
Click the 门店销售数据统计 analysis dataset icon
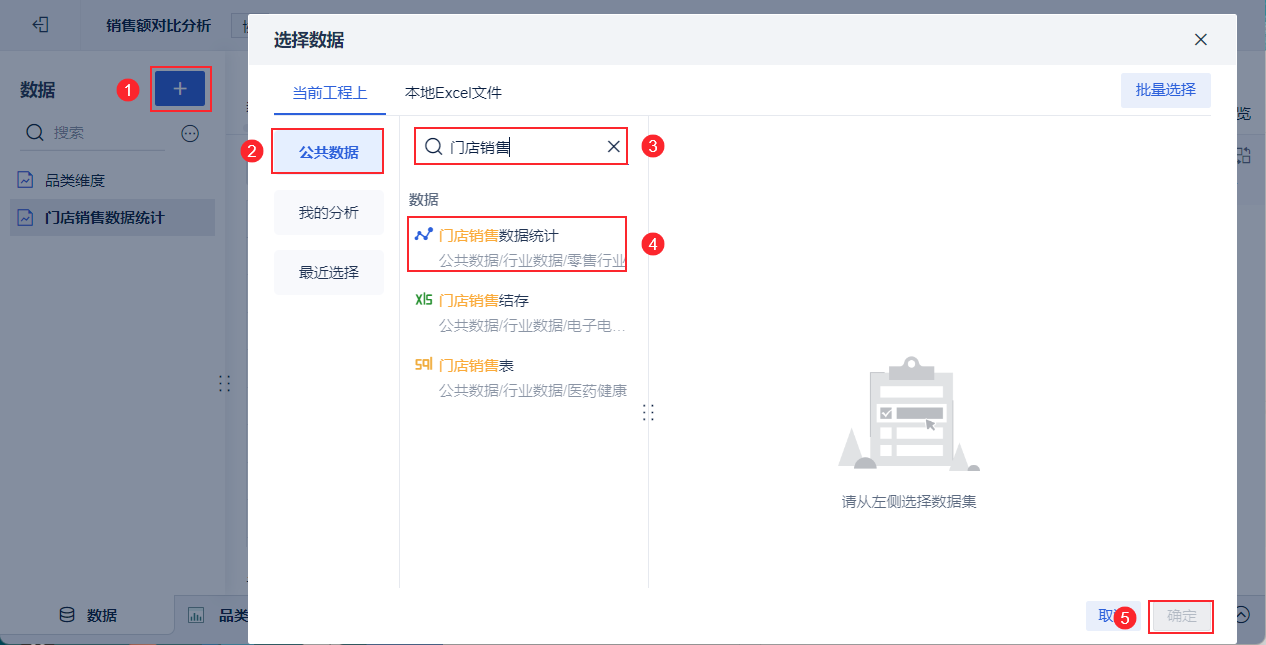(424, 235)
